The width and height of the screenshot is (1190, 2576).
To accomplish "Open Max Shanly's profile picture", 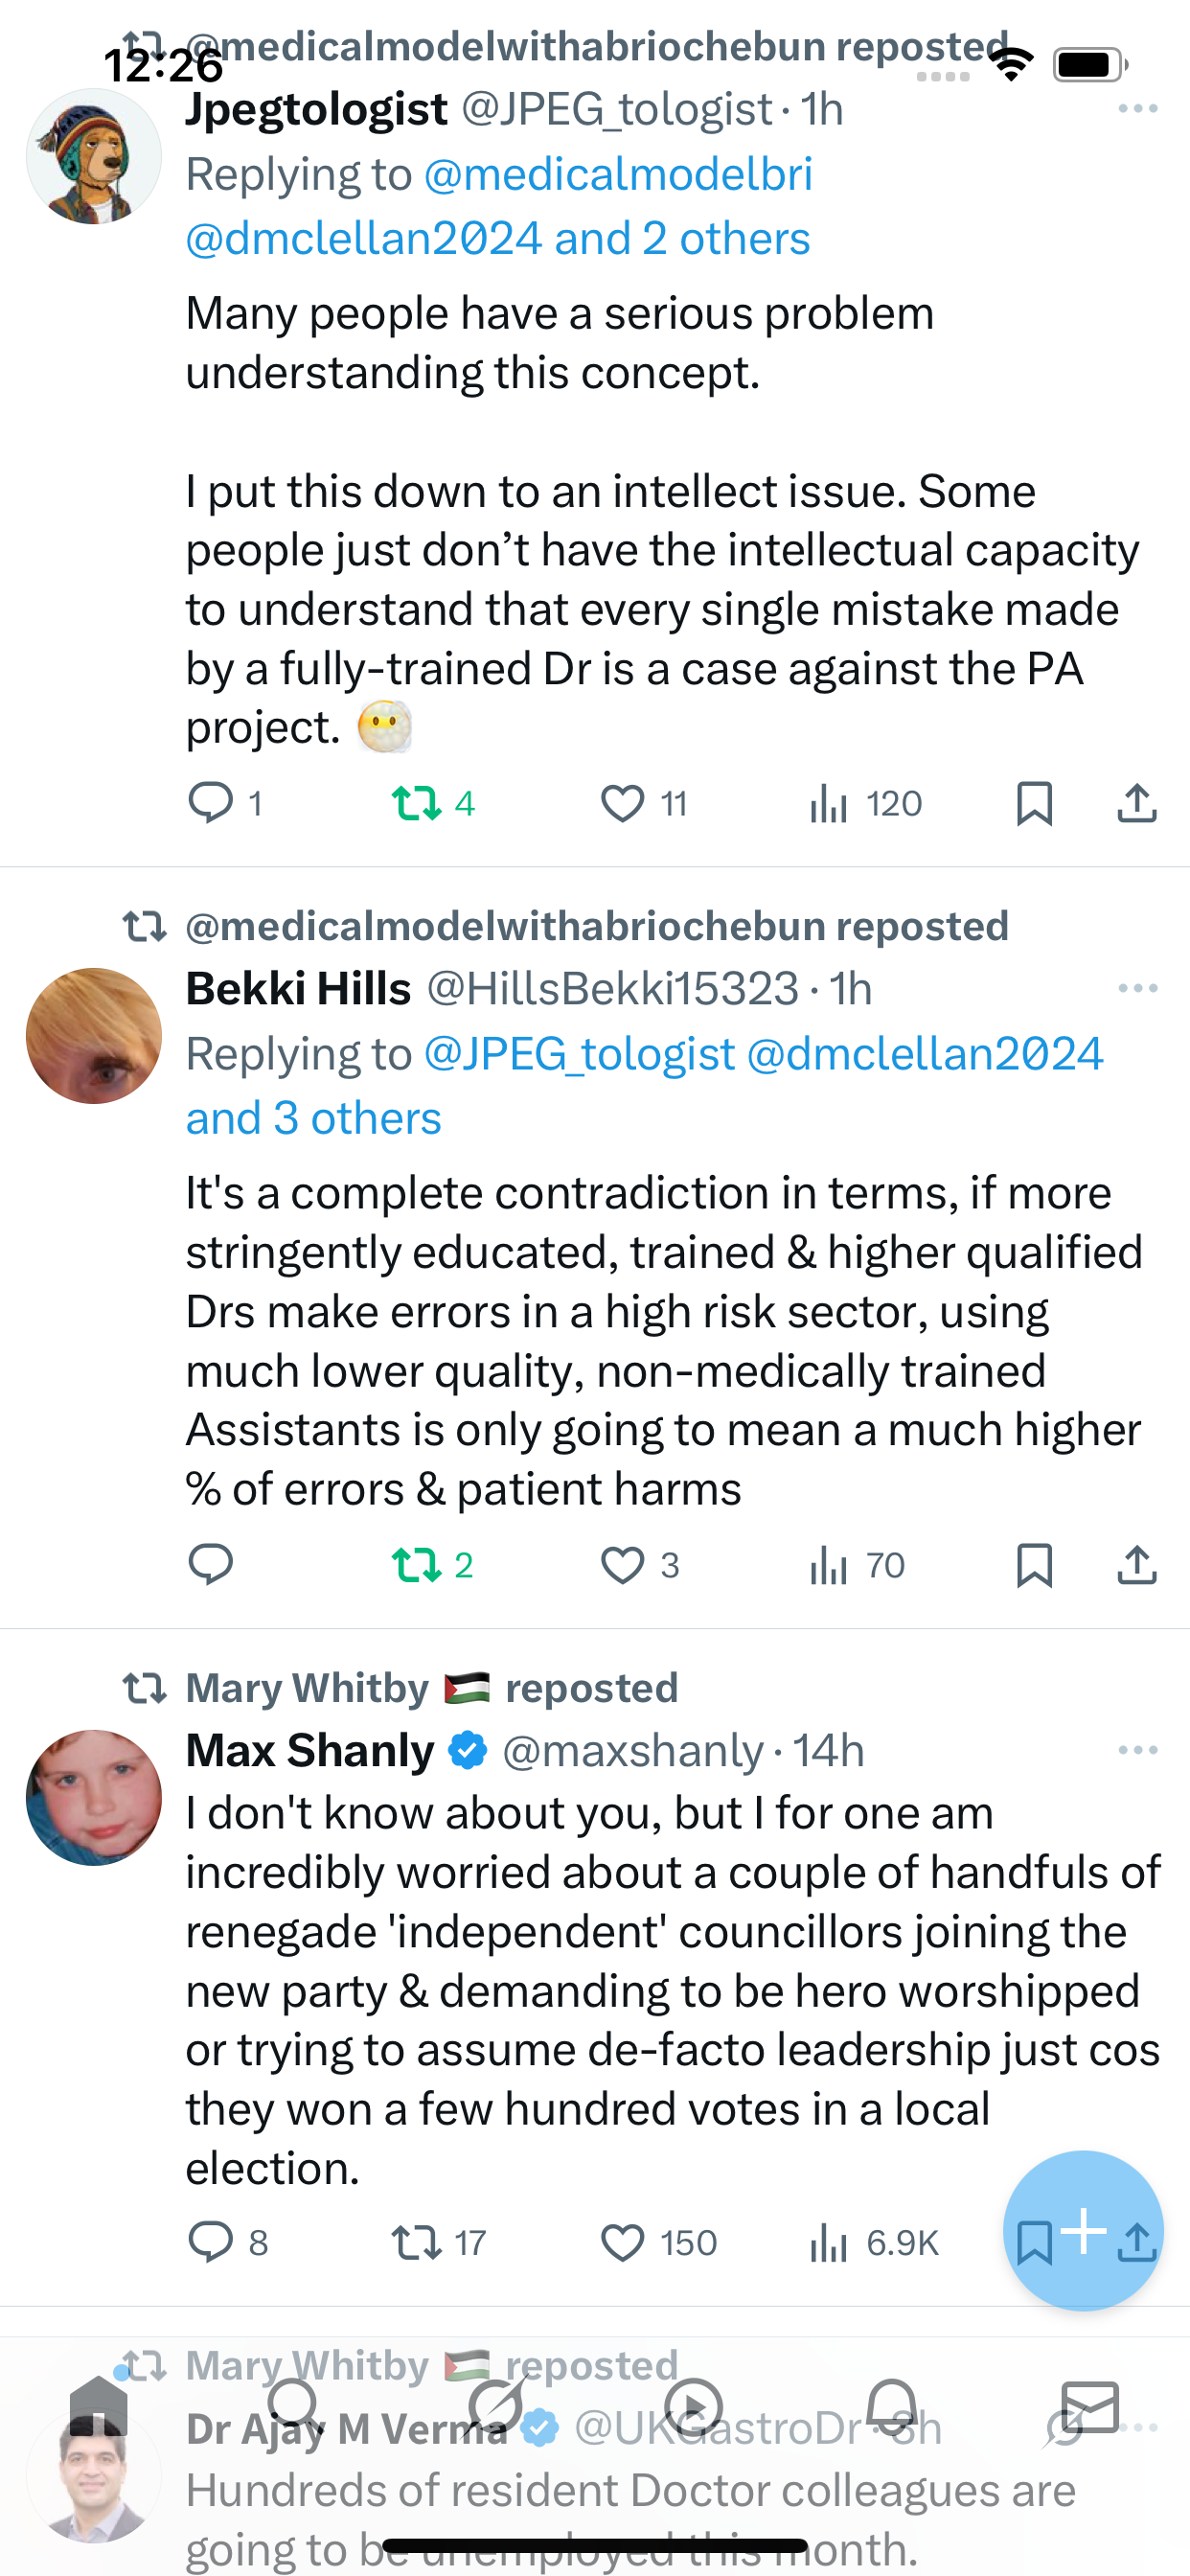I will coord(94,1797).
